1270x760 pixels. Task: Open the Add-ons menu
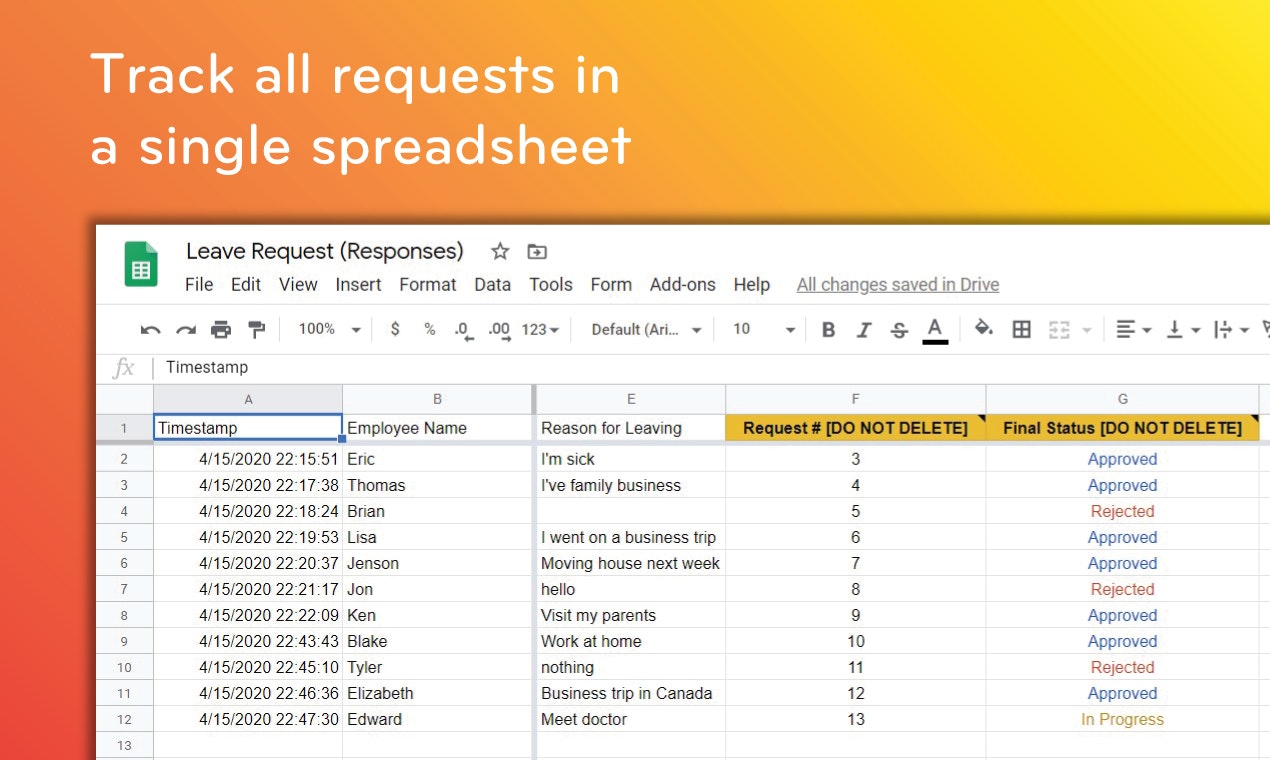click(683, 285)
